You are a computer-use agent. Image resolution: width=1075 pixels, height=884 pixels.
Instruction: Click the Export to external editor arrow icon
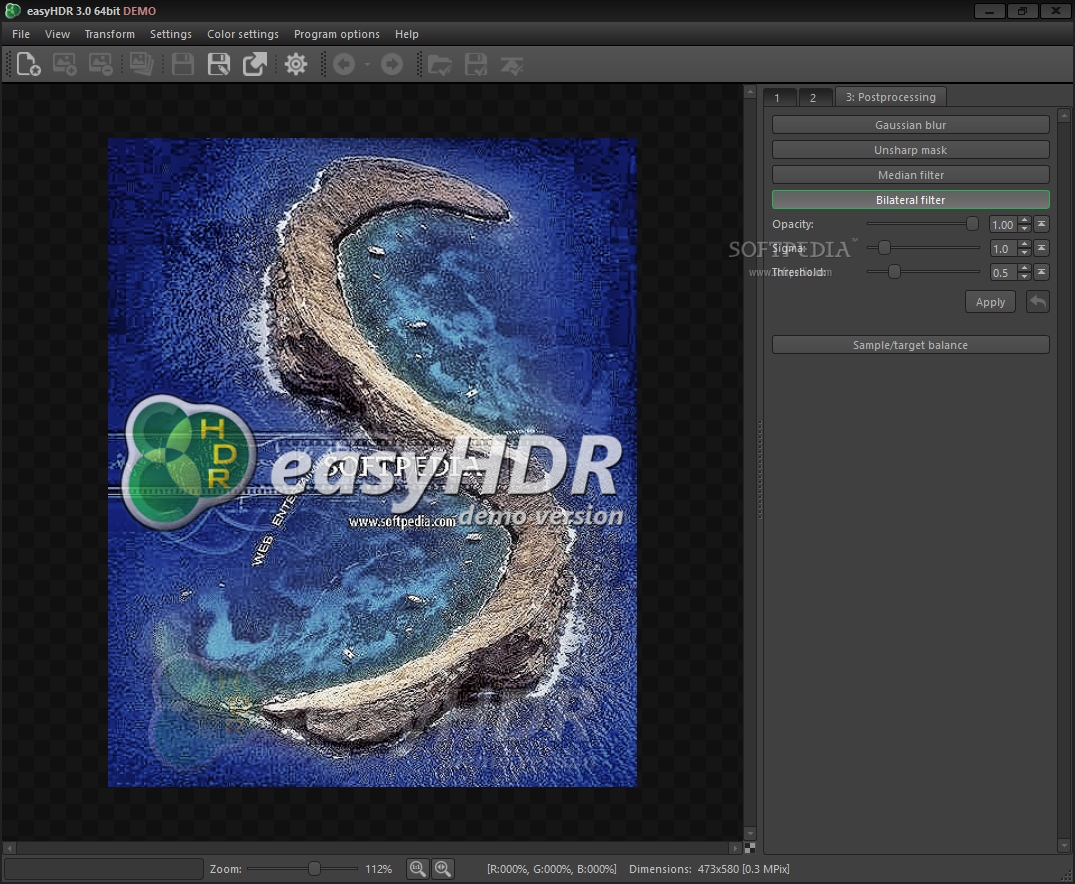(x=255, y=64)
